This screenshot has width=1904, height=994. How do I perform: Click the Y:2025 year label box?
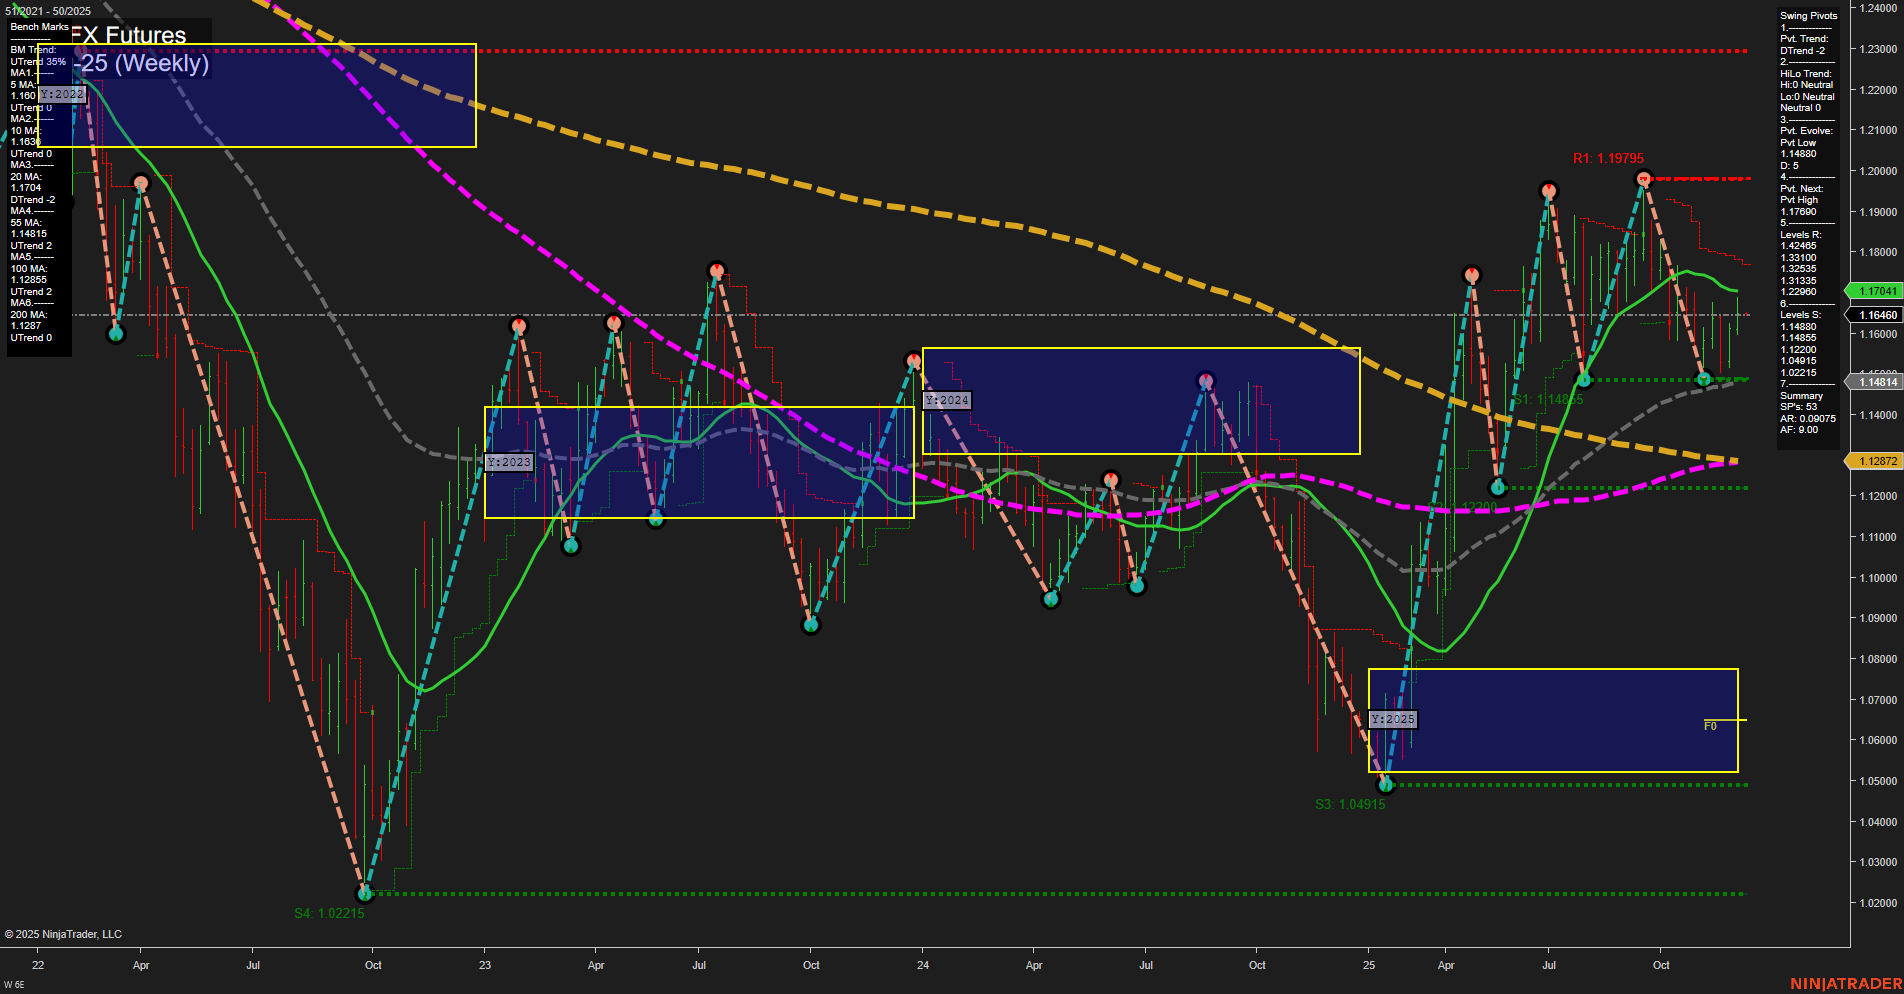point(1394,718)
